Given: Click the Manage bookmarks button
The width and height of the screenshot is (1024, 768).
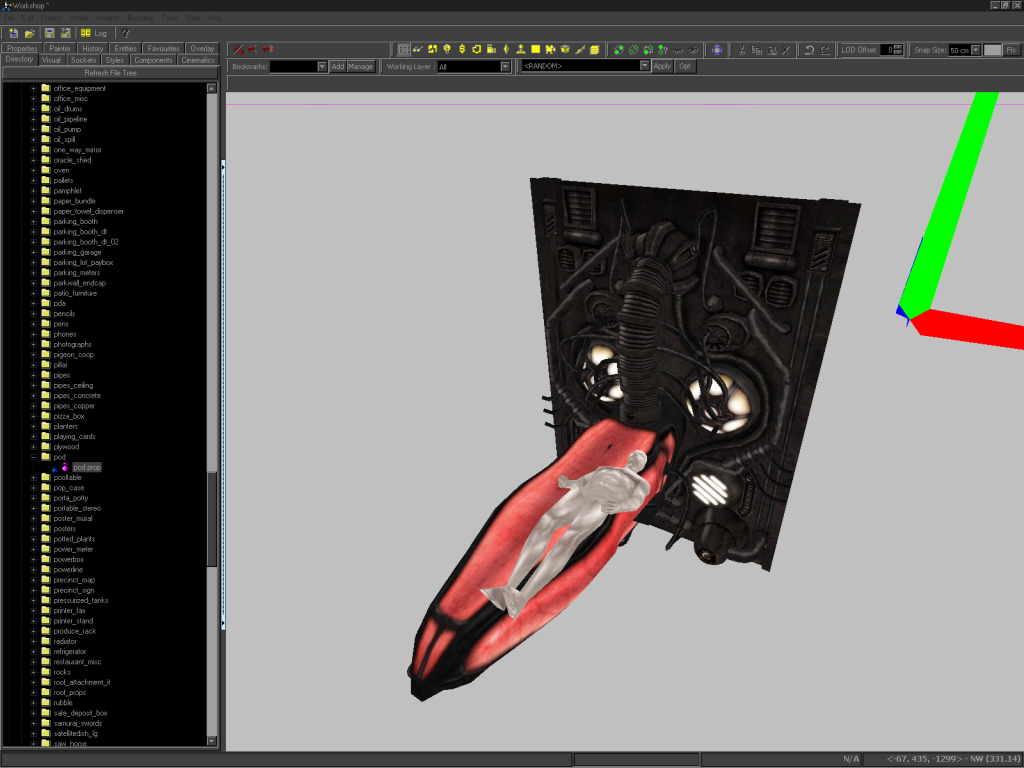Looking at the screenshot, I should point(361,66).
